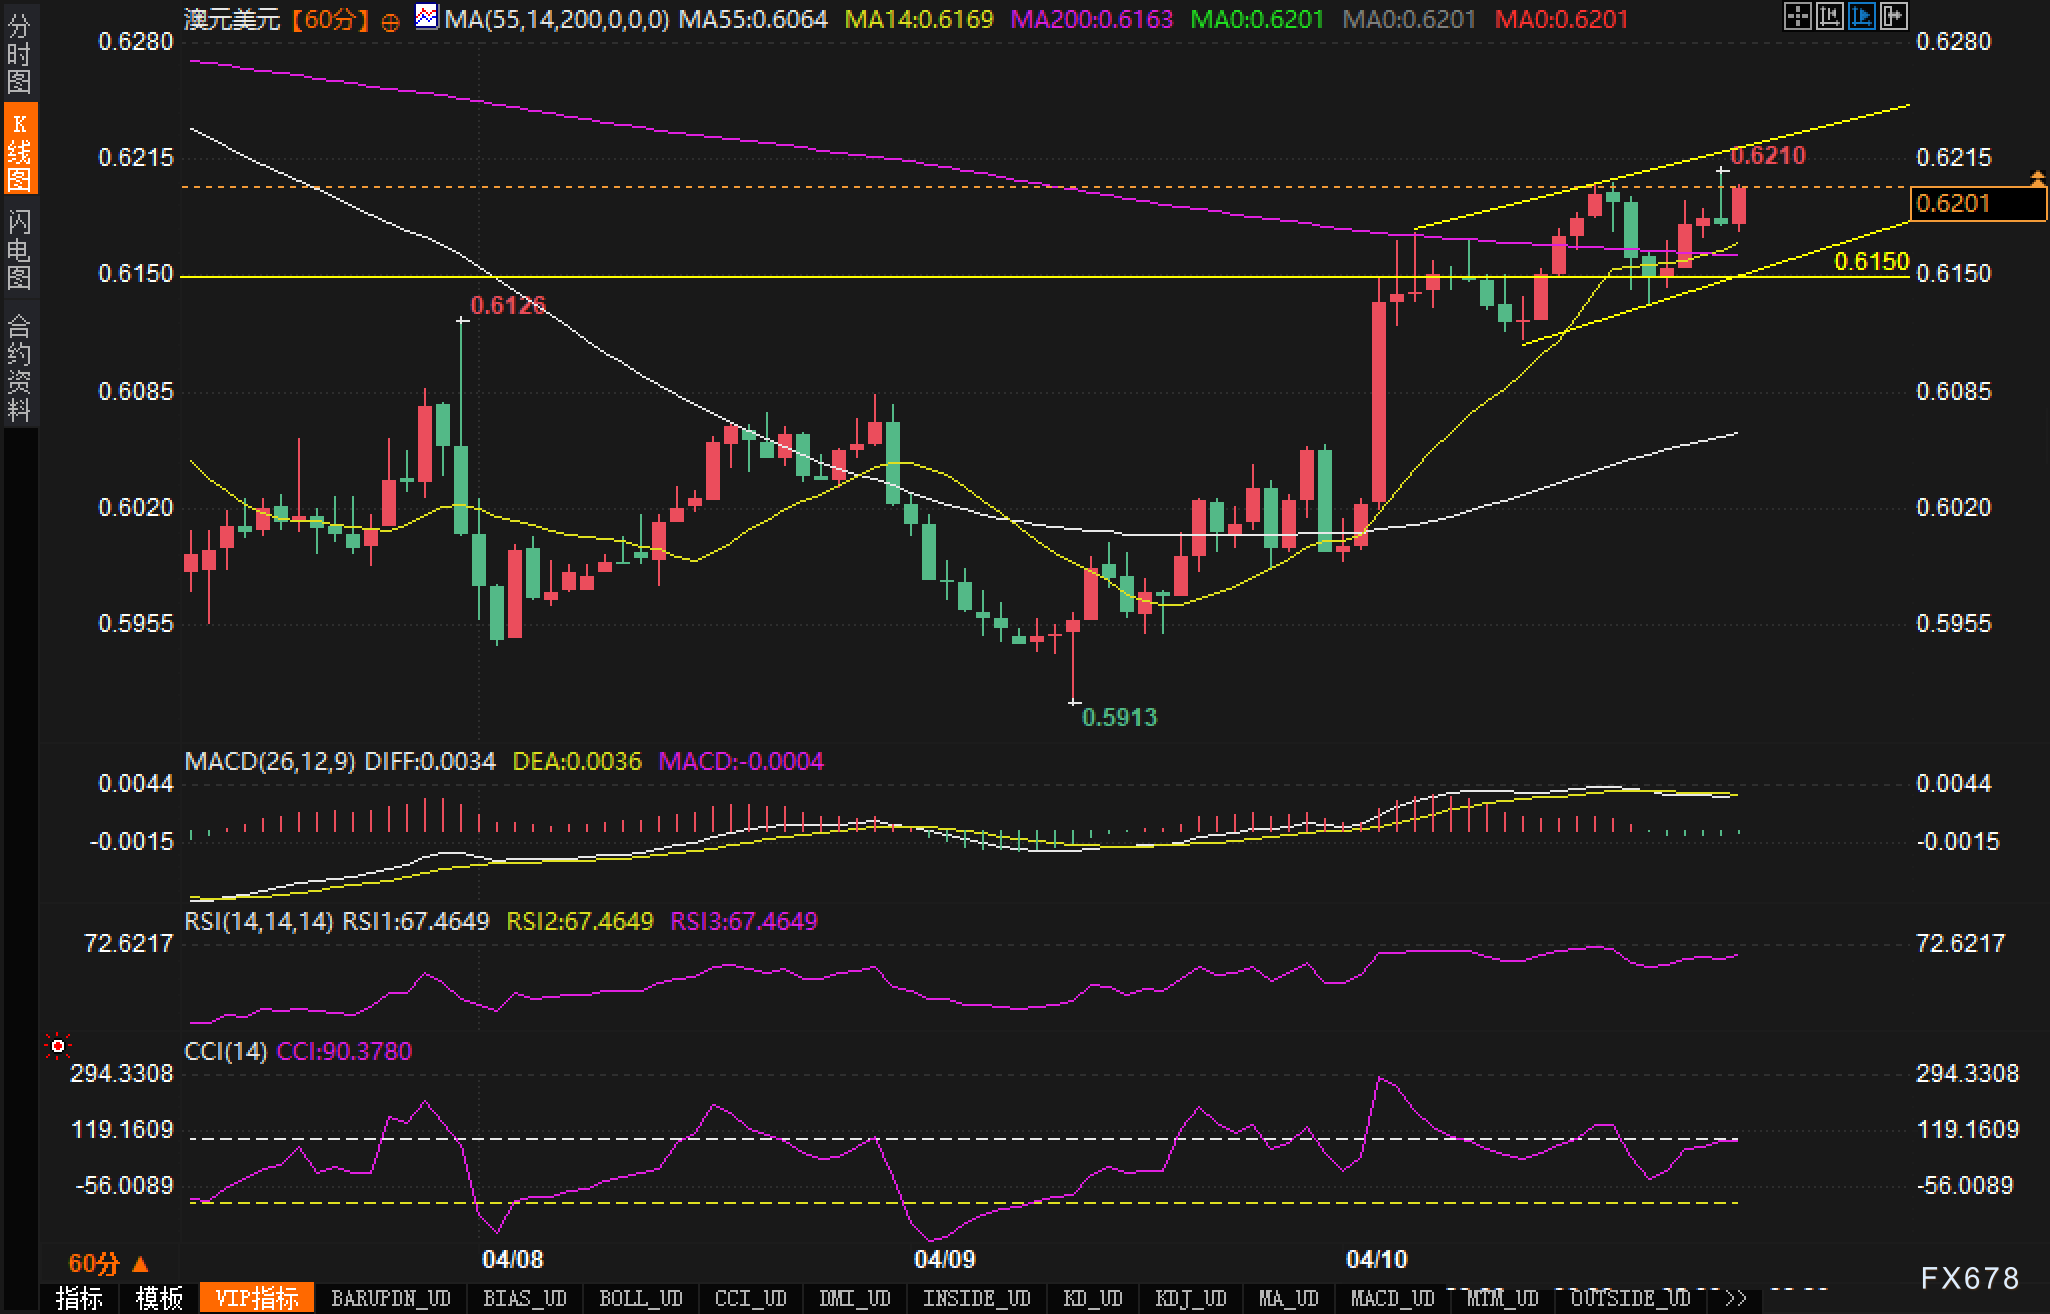The width and height of the screenshot is (2050, 1314).
Task: Expand more indicators with the >> arrow
Action: pyautogui.click(x=1736, y=1299)
